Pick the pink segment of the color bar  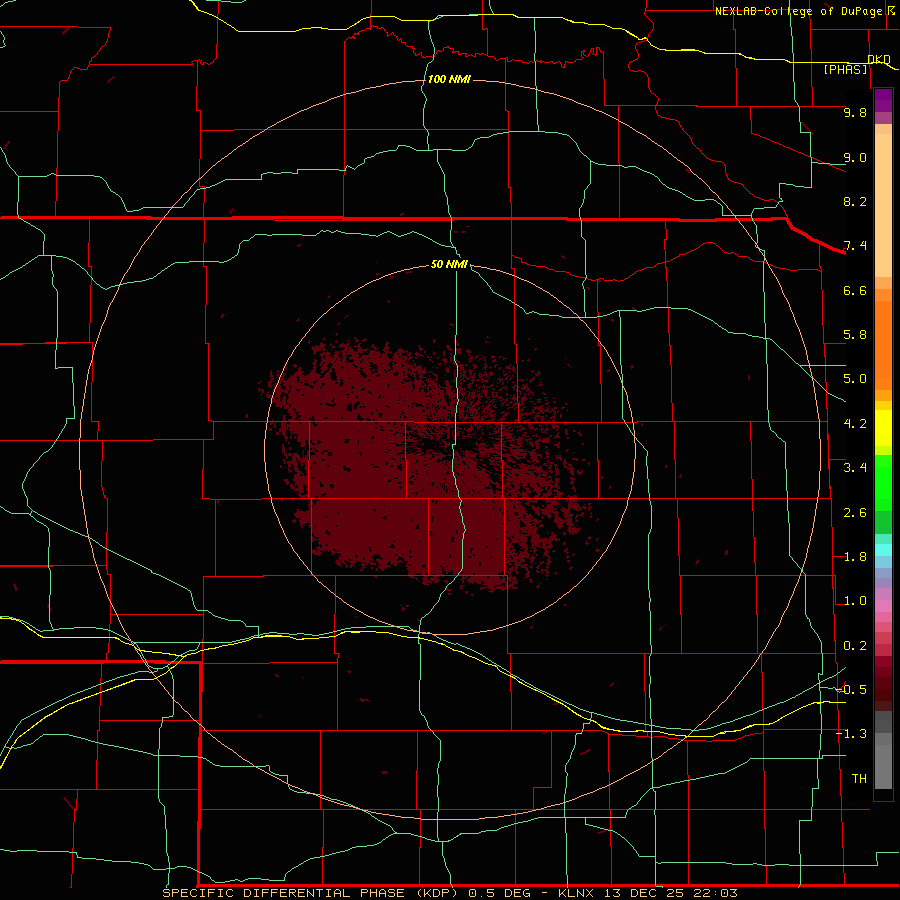point(883,606)
